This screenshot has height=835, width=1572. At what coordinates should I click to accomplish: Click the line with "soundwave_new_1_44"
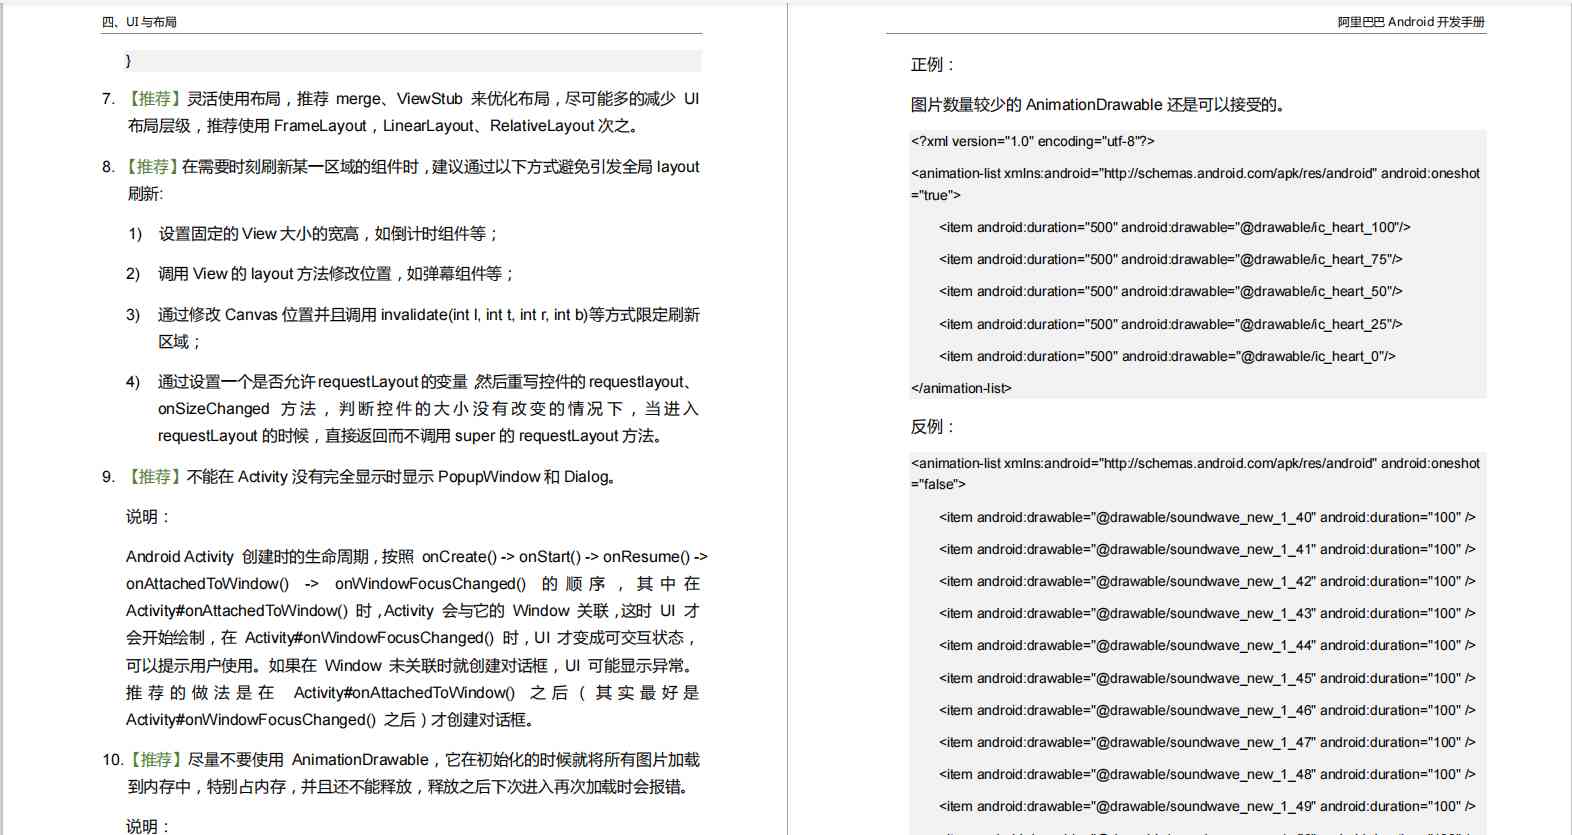coord(1207,645)
